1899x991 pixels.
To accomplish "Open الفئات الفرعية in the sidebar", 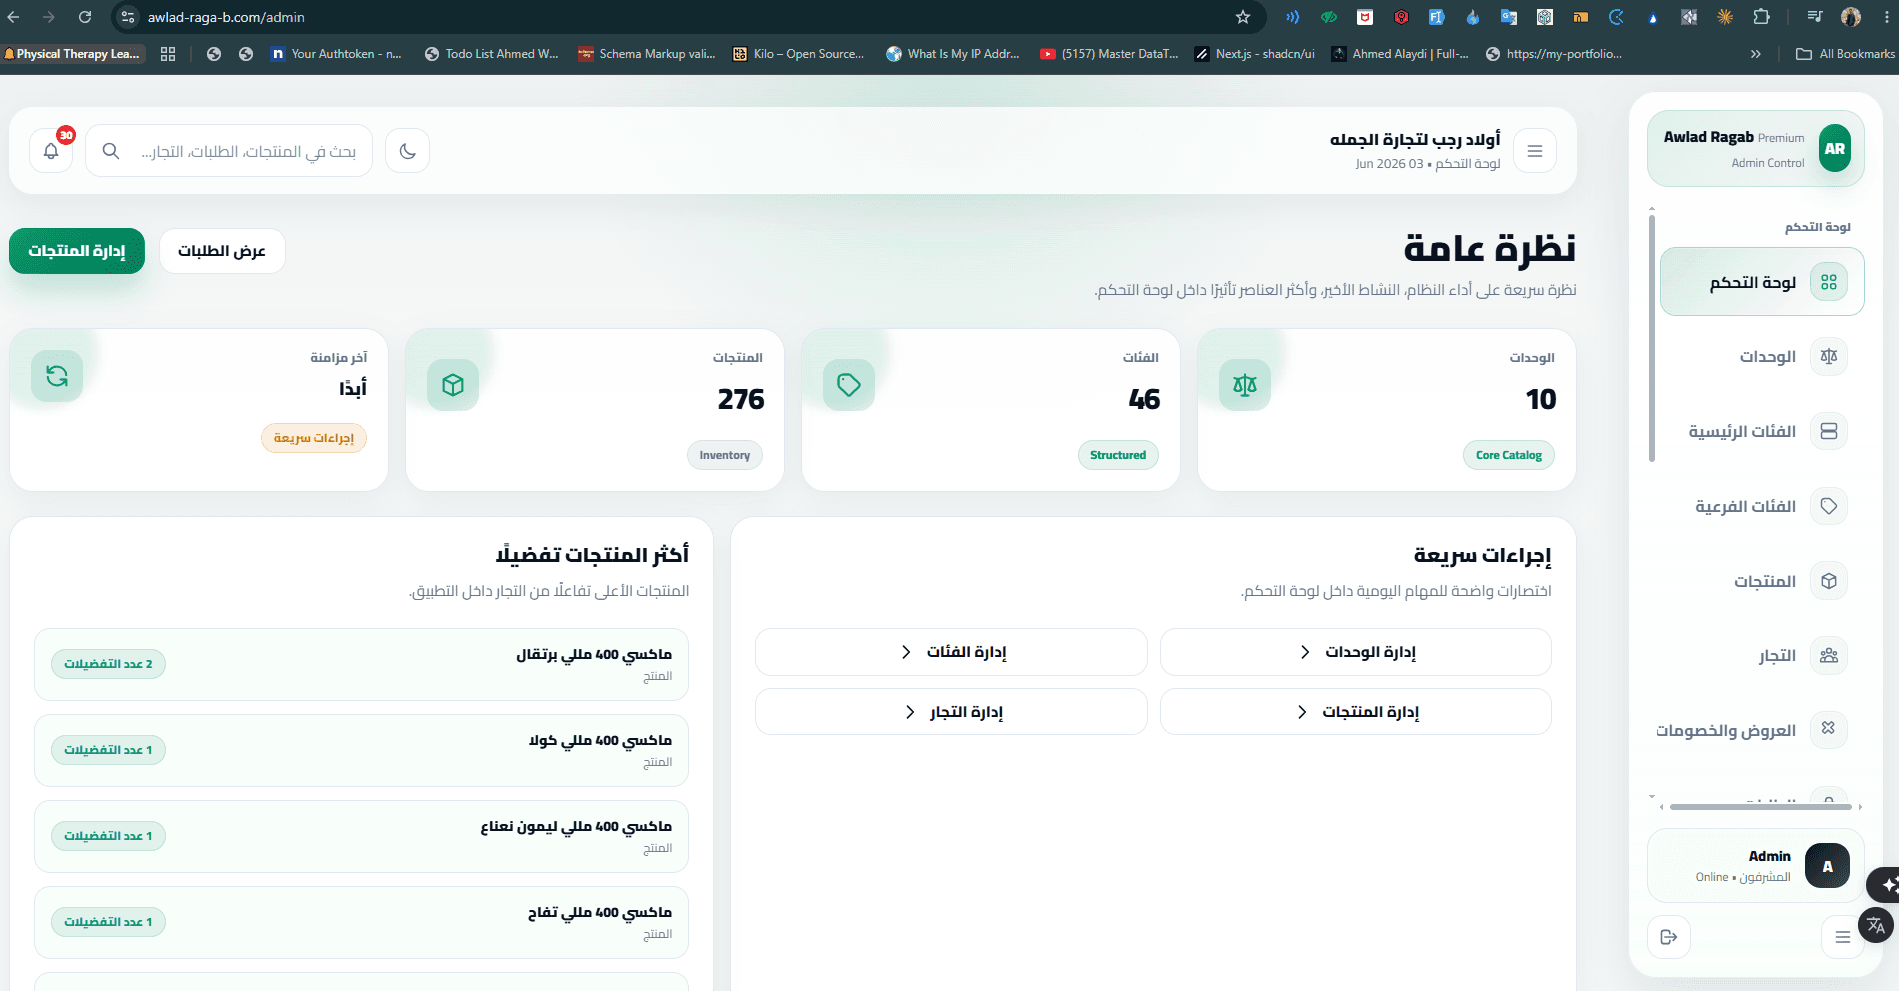I will [1762, 507].
